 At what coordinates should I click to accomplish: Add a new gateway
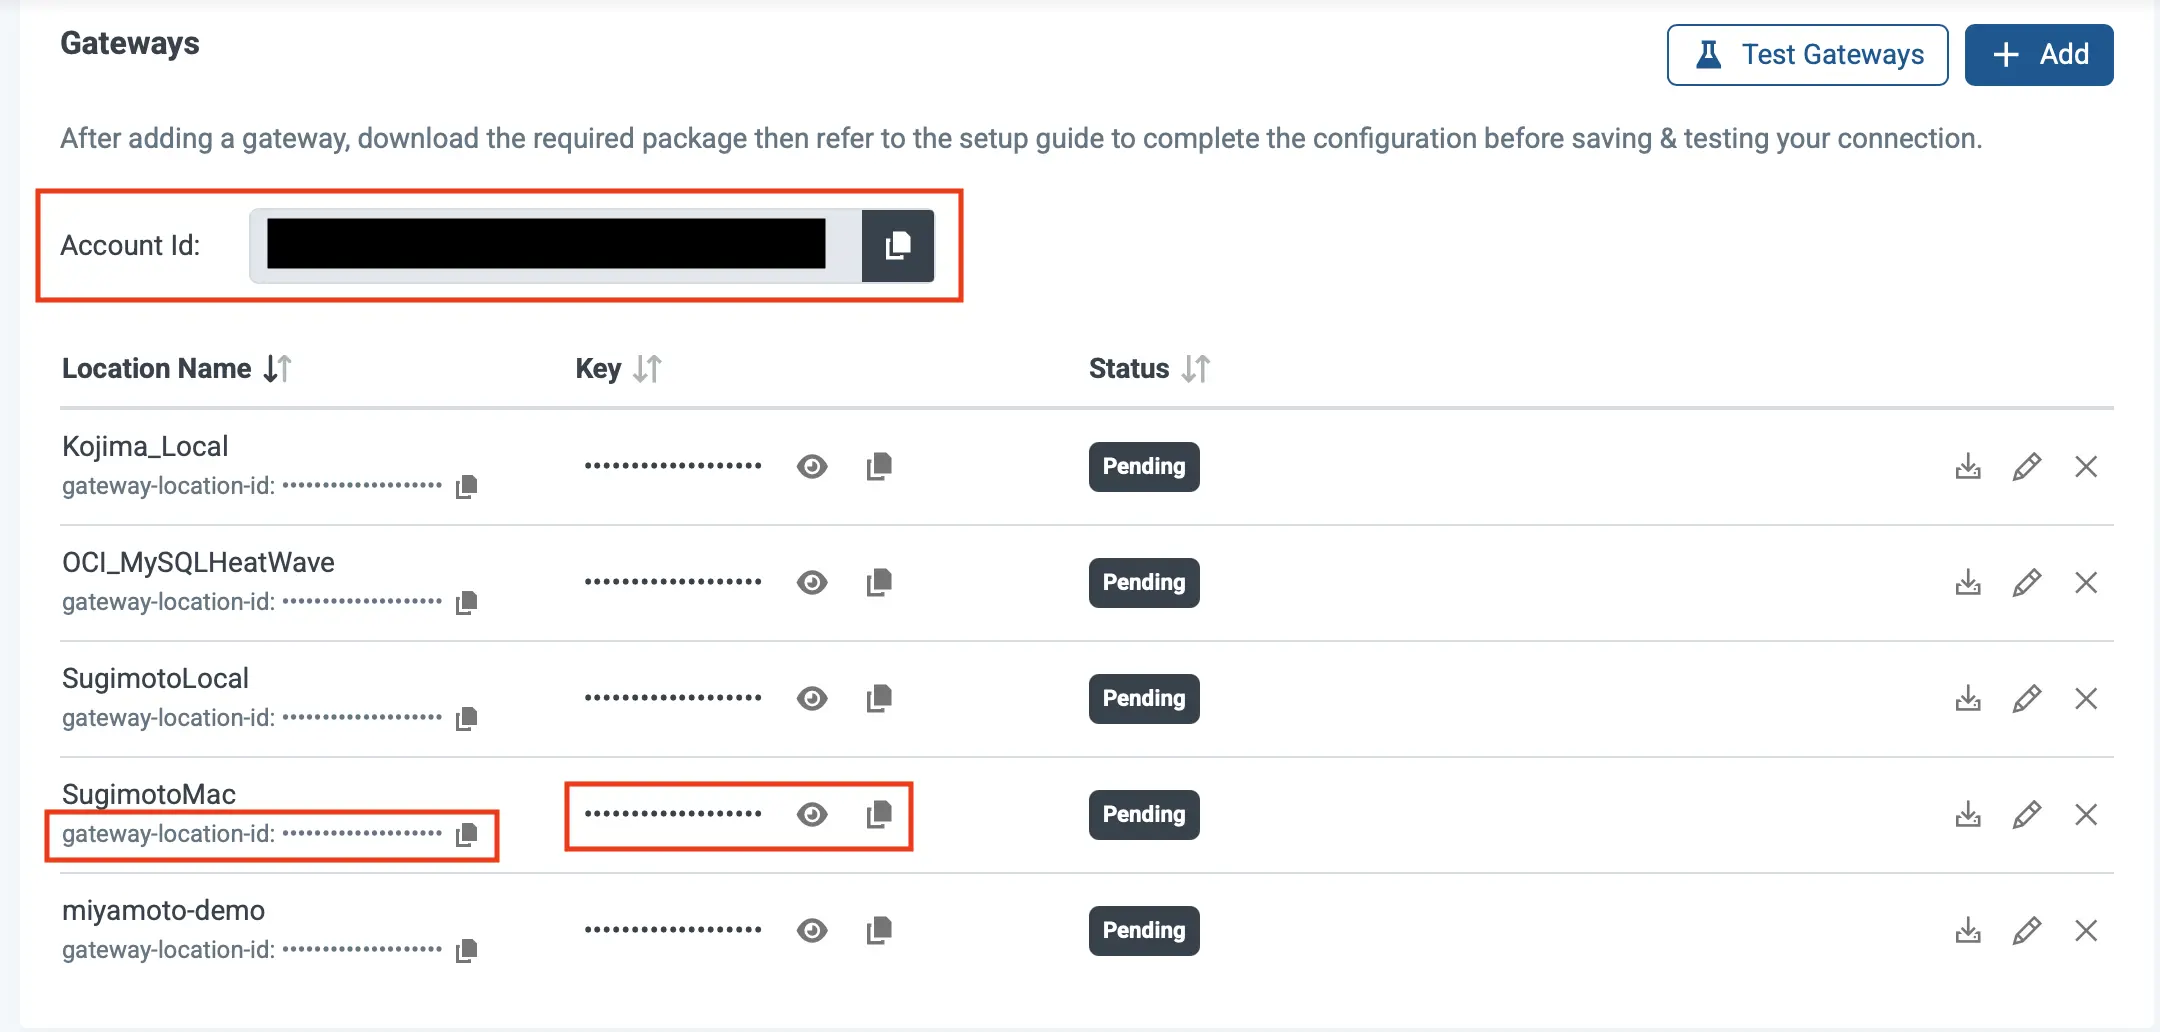(2038, 55)
